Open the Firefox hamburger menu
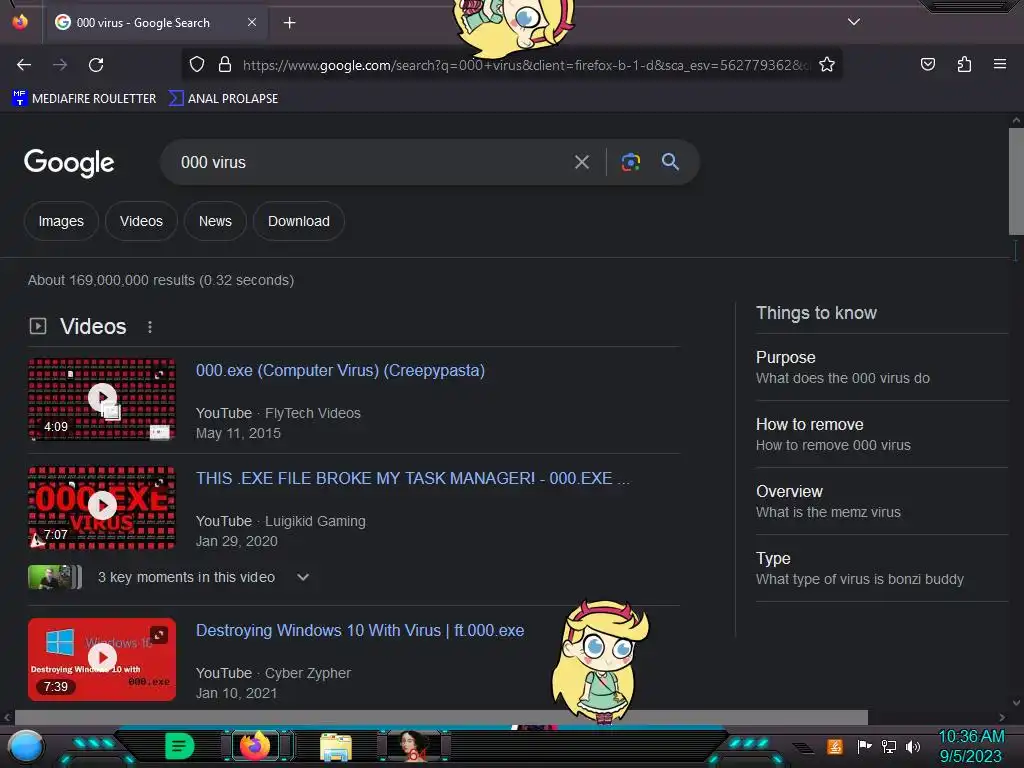 pyautogui.click(x=999, y=64)
